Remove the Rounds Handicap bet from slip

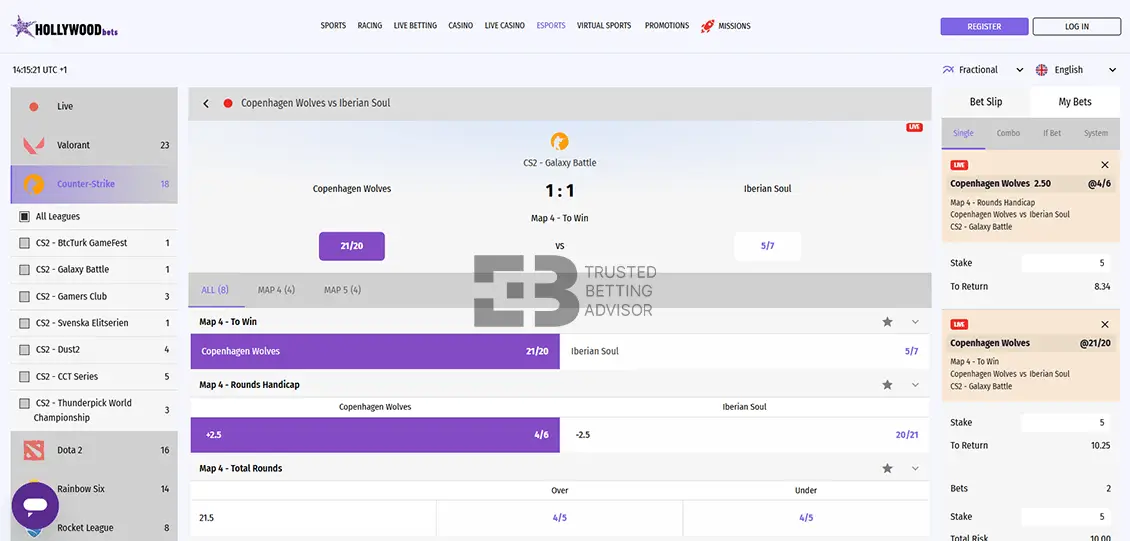click(1105, 165)
